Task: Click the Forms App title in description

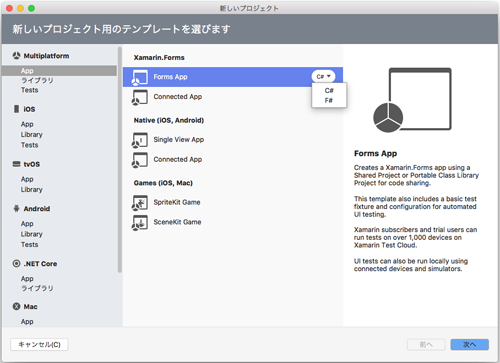Action: click(375, 154)
